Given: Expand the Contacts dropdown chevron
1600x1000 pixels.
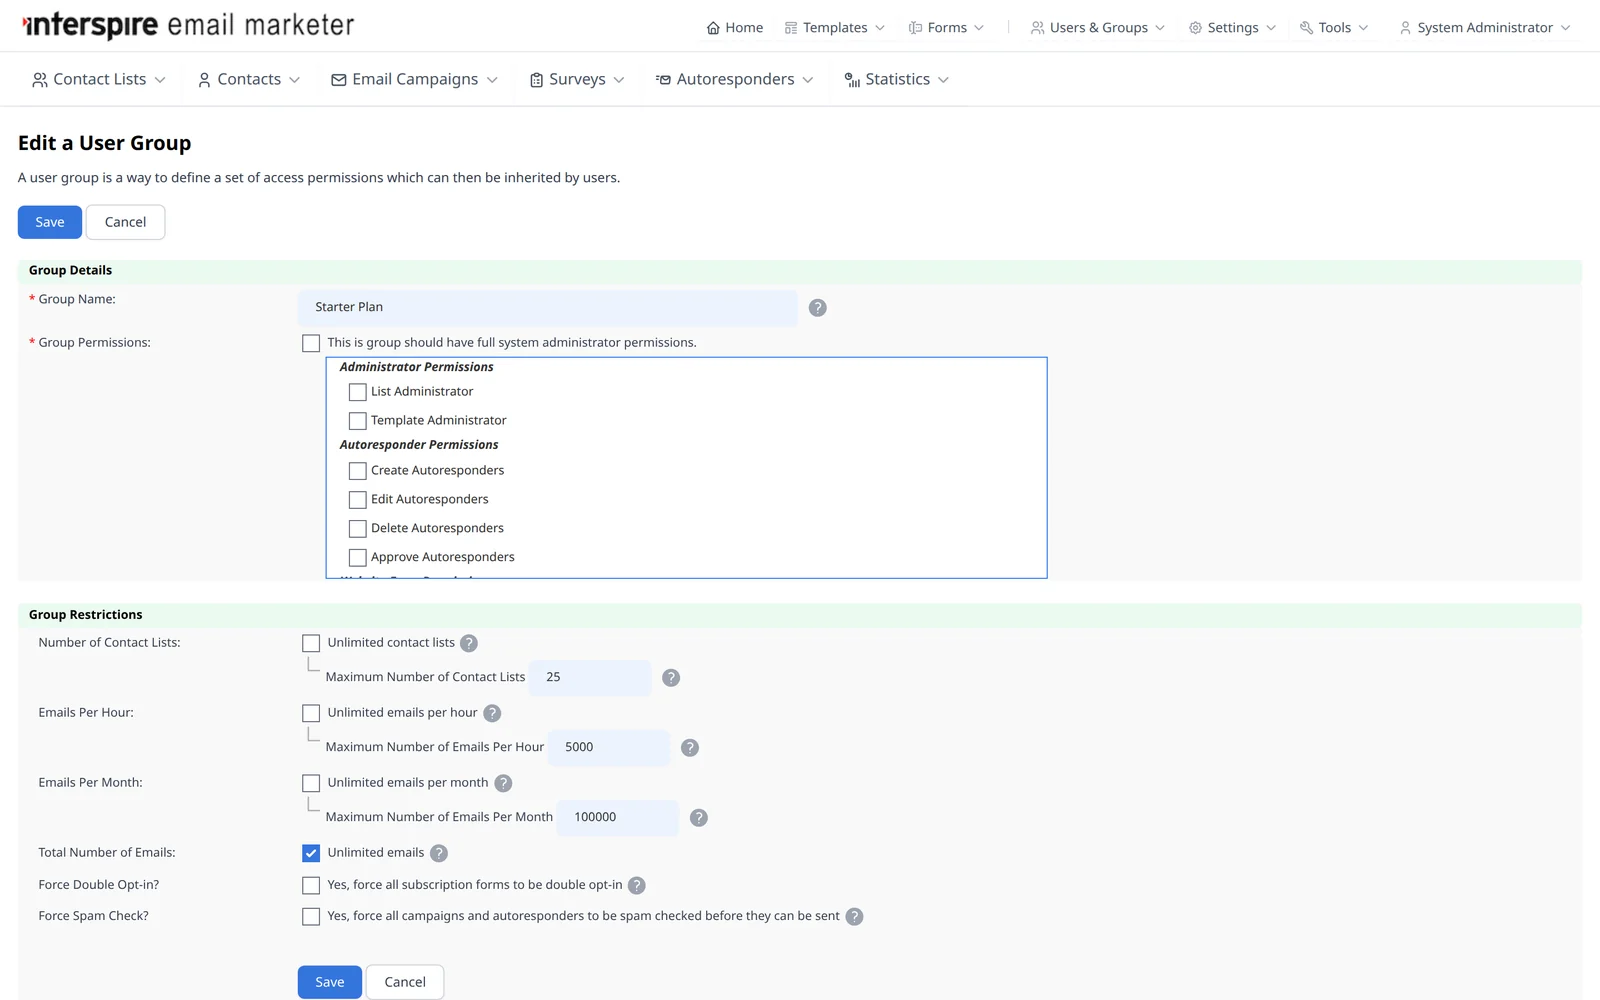Looking at the screenshot, I should (x=295, y=80).
